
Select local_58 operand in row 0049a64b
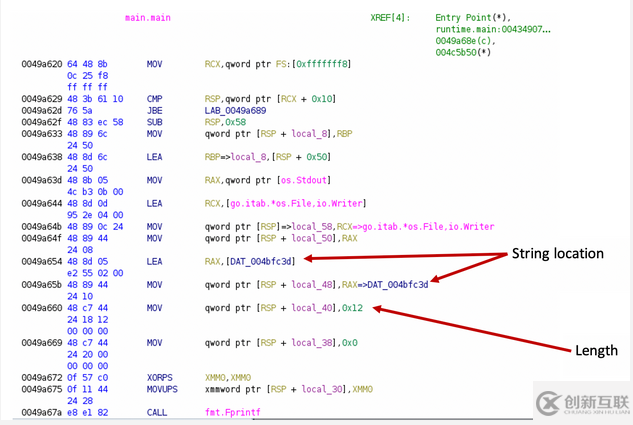click(311, 227)
